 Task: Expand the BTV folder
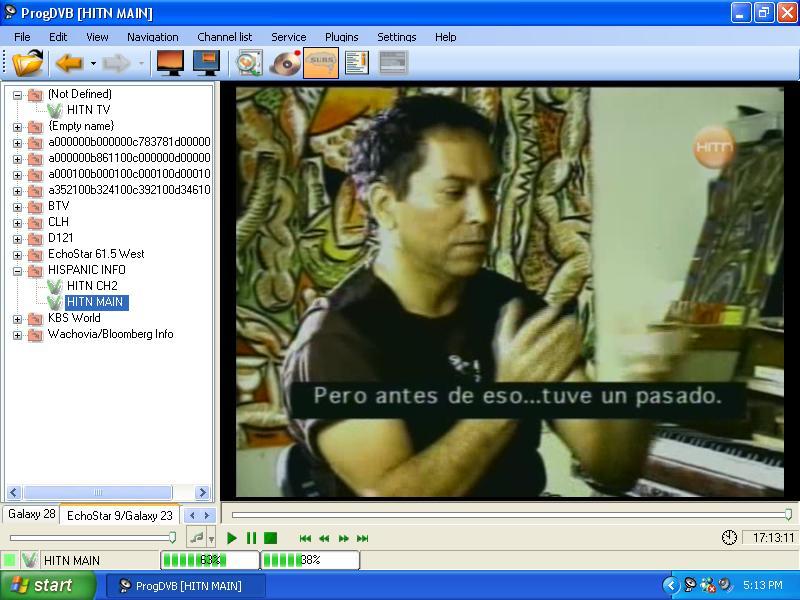pyautogui.click(x=17, y=207)
